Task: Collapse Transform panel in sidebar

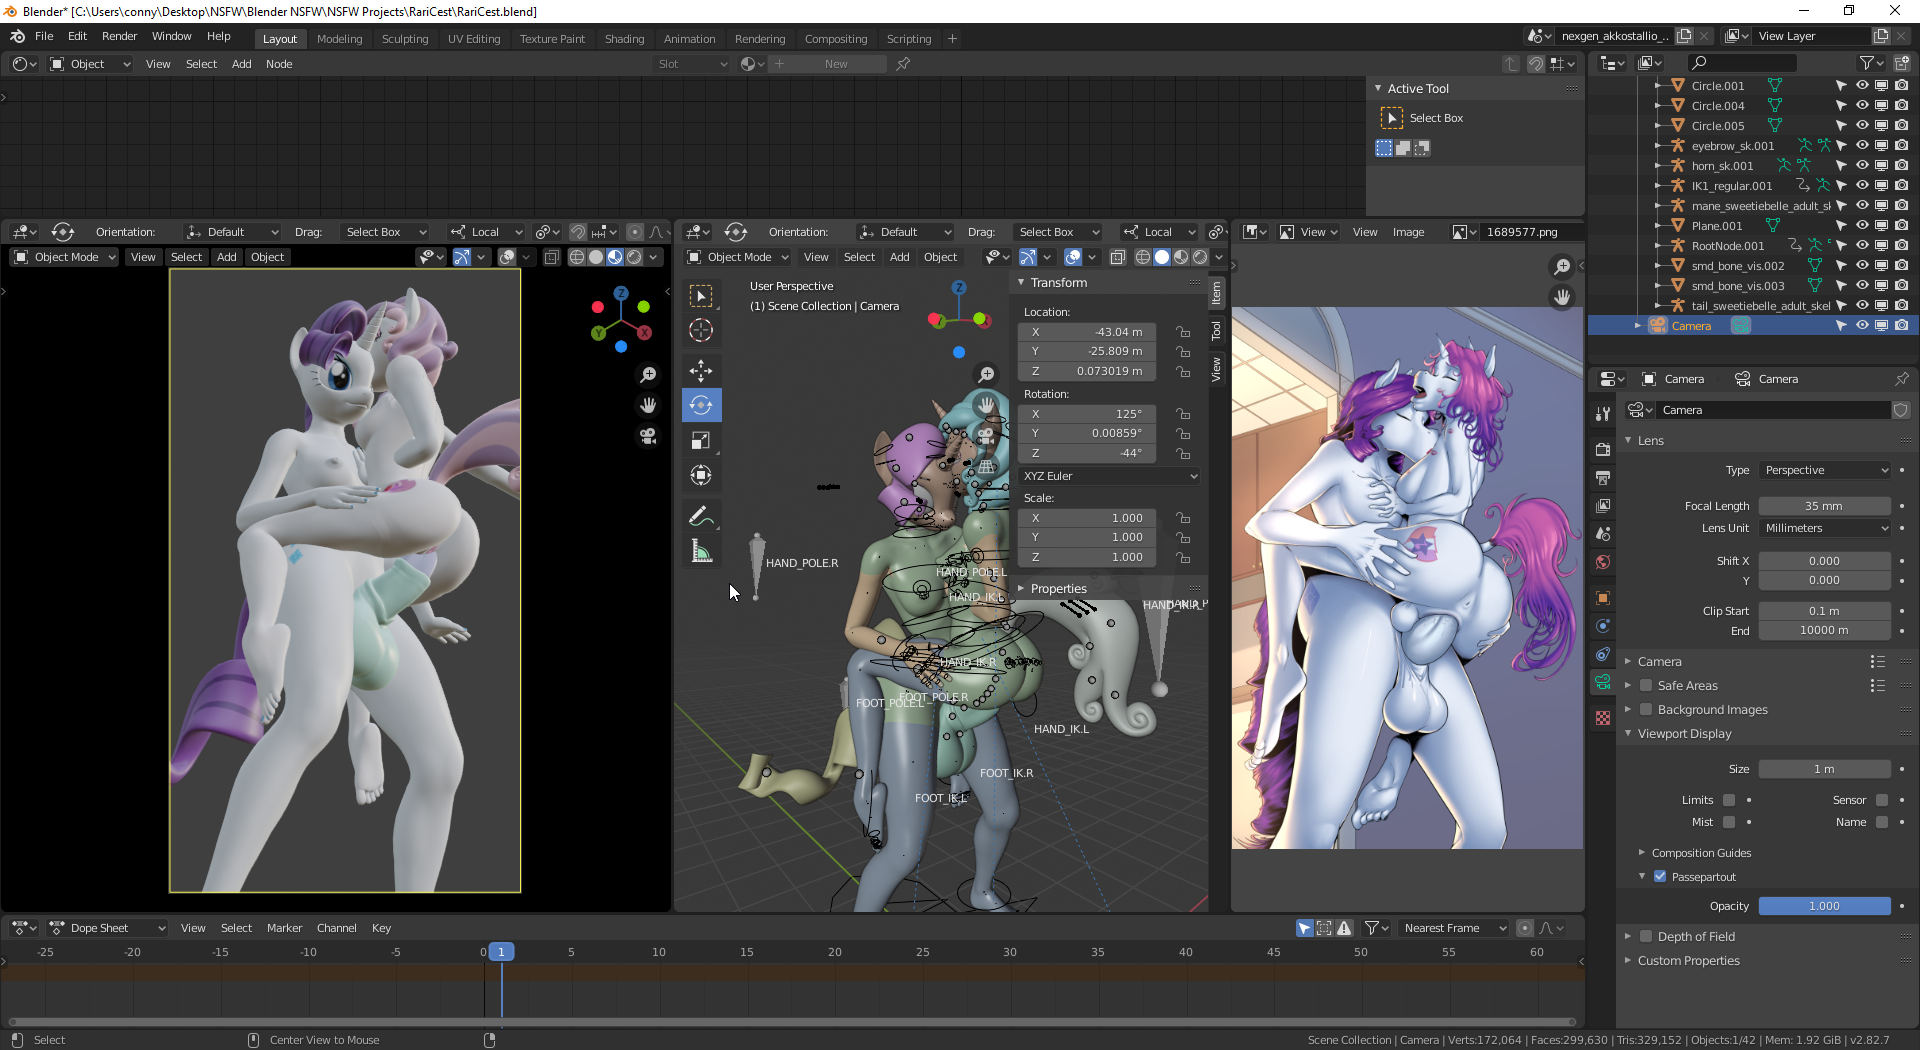Action: click(1057, 283)
